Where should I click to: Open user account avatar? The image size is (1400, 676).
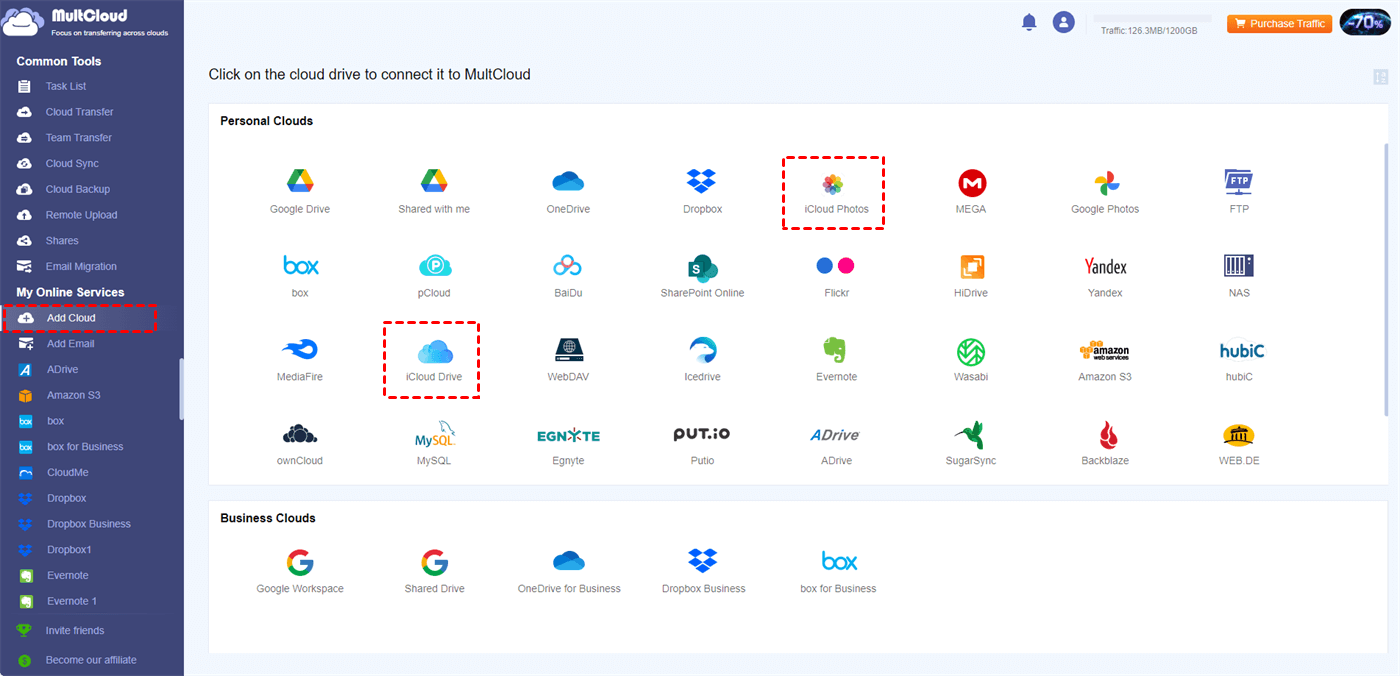[1063, 23]
